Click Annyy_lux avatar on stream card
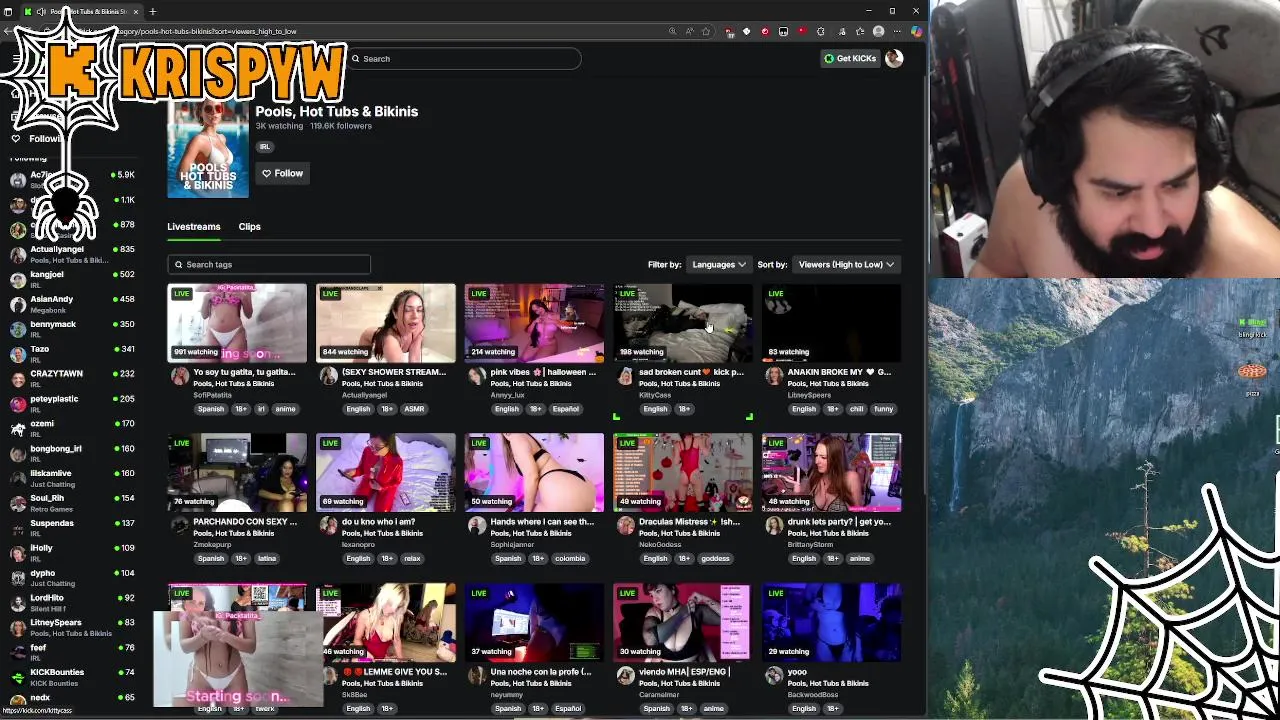Image resolution: width=1280 pixels, height=720 pixels. click(x=477, y=376)
